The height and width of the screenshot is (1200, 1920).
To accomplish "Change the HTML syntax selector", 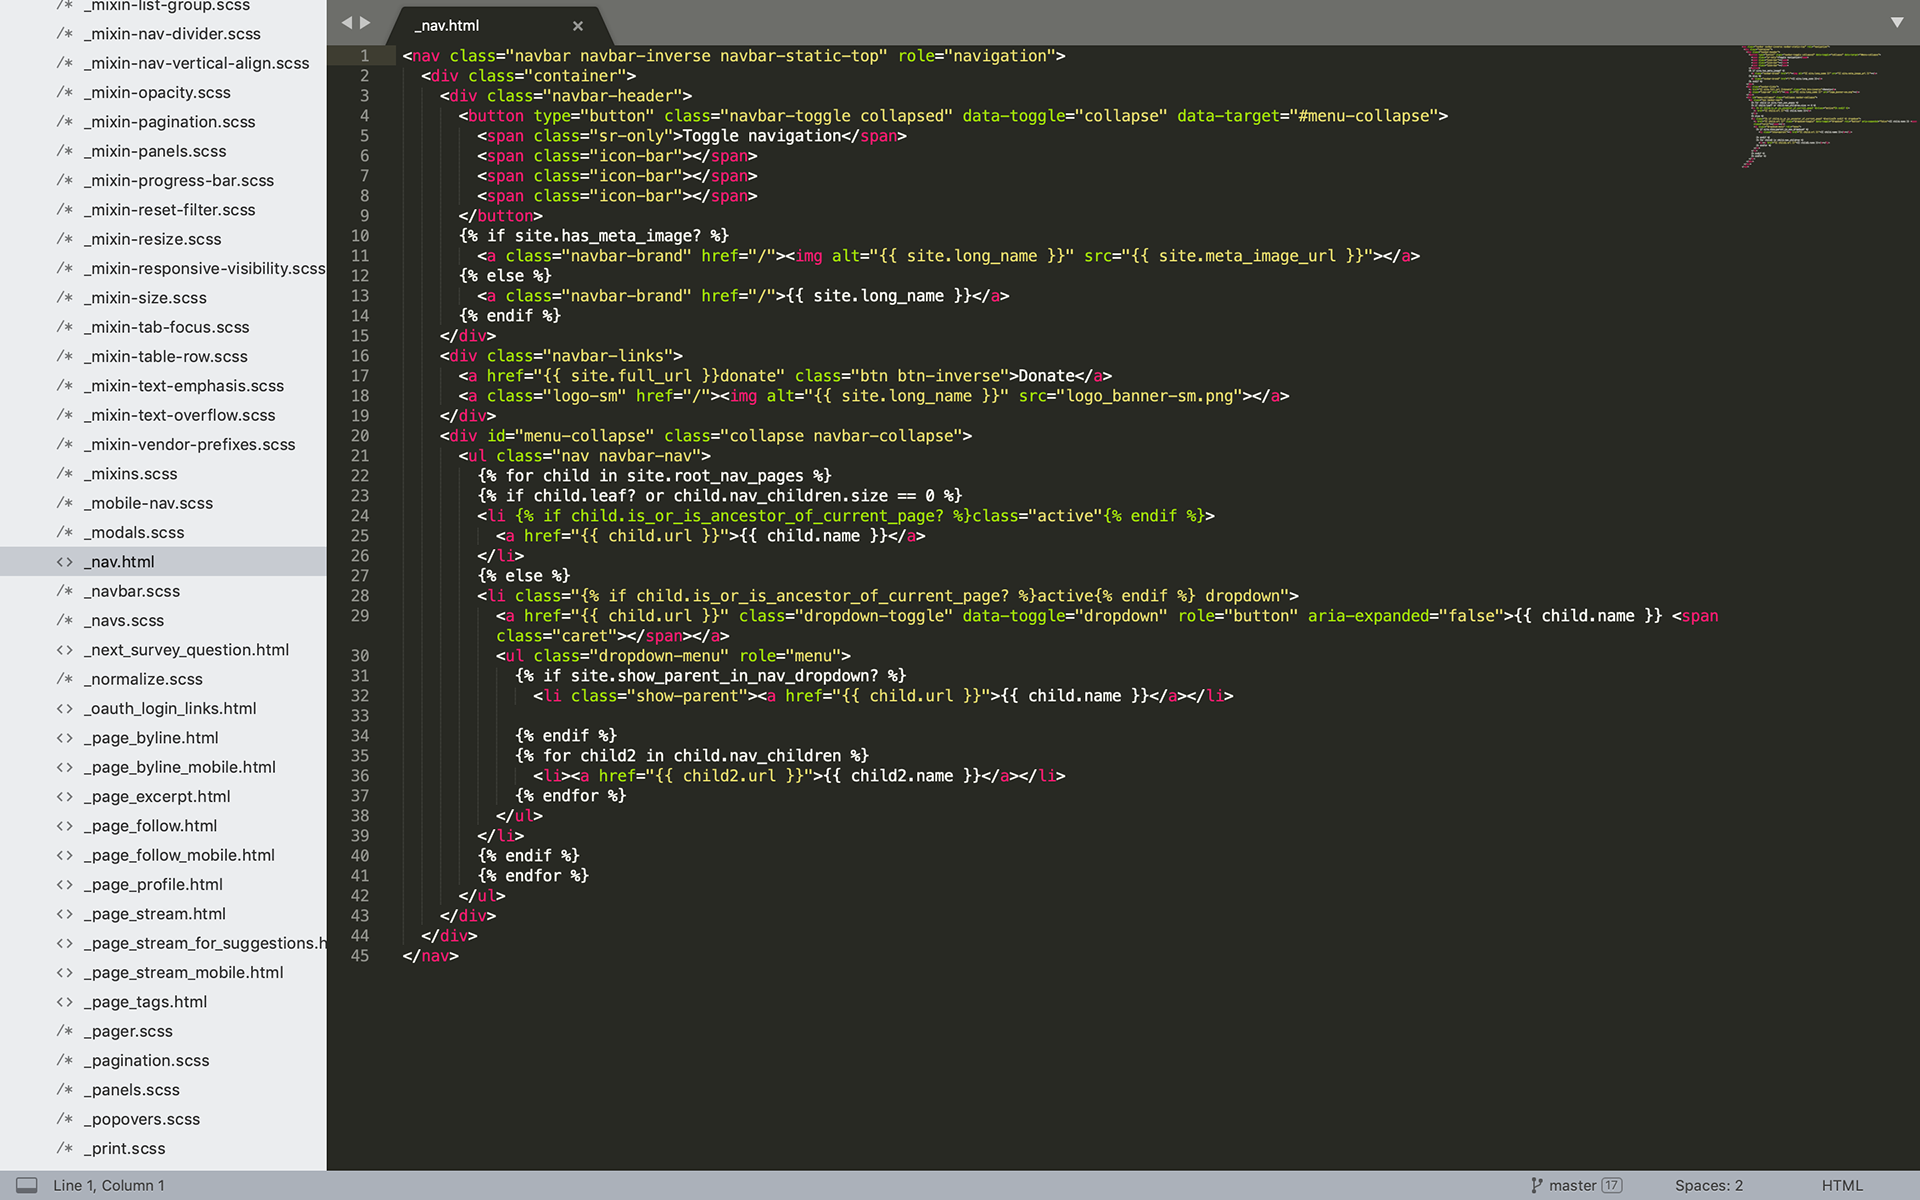I will pyautogui.click(x=1841, y=1185).
